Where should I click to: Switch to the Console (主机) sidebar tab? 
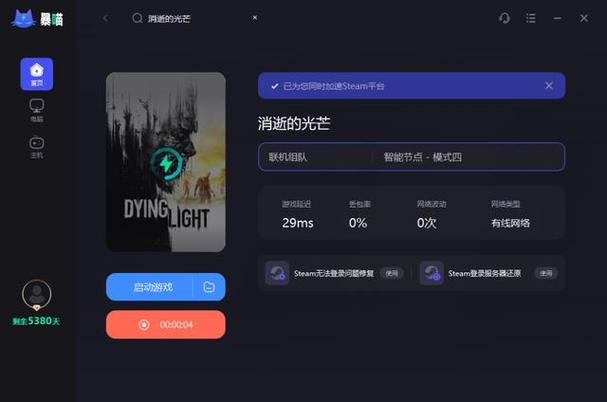click(x=37, y=147)
